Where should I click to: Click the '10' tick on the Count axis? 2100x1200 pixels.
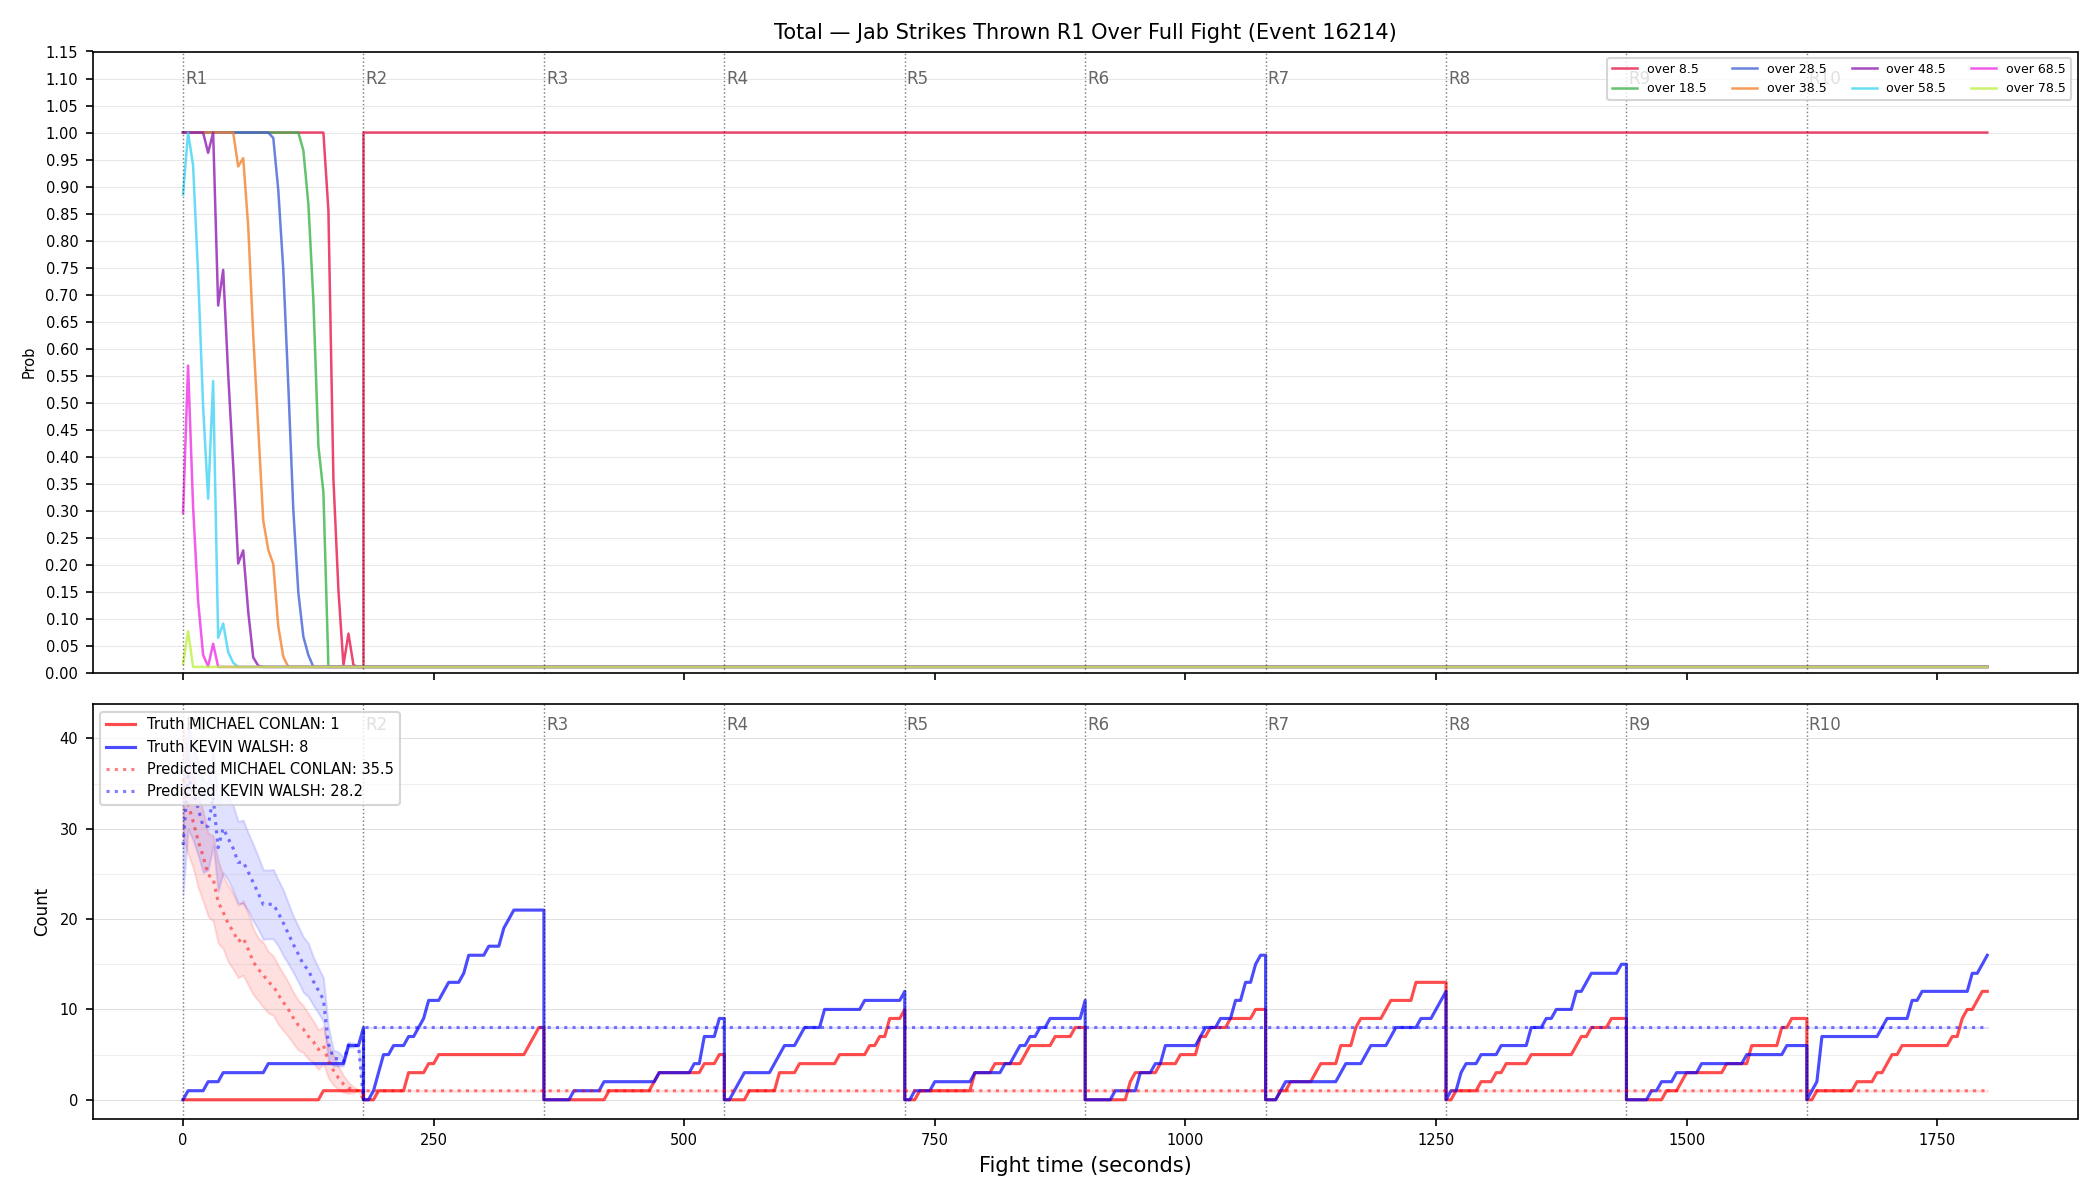tap(68, 1009)
